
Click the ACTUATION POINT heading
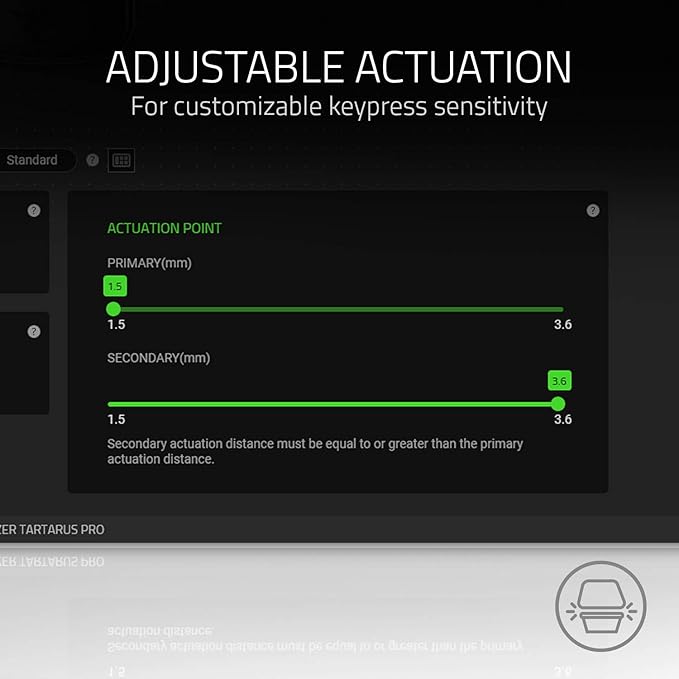(164, 228)
